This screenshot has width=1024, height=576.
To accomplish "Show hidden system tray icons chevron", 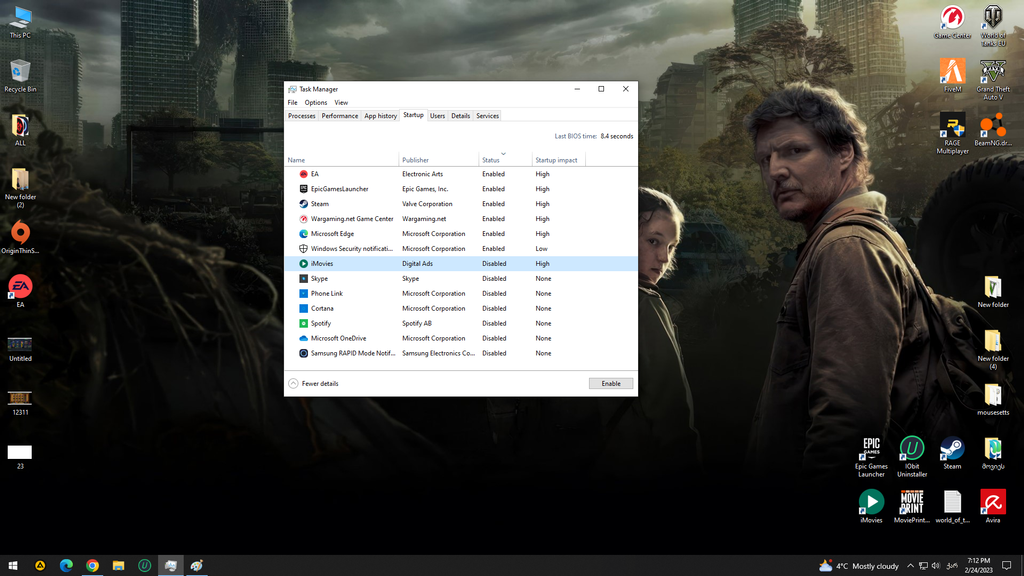I will [910, 566].
